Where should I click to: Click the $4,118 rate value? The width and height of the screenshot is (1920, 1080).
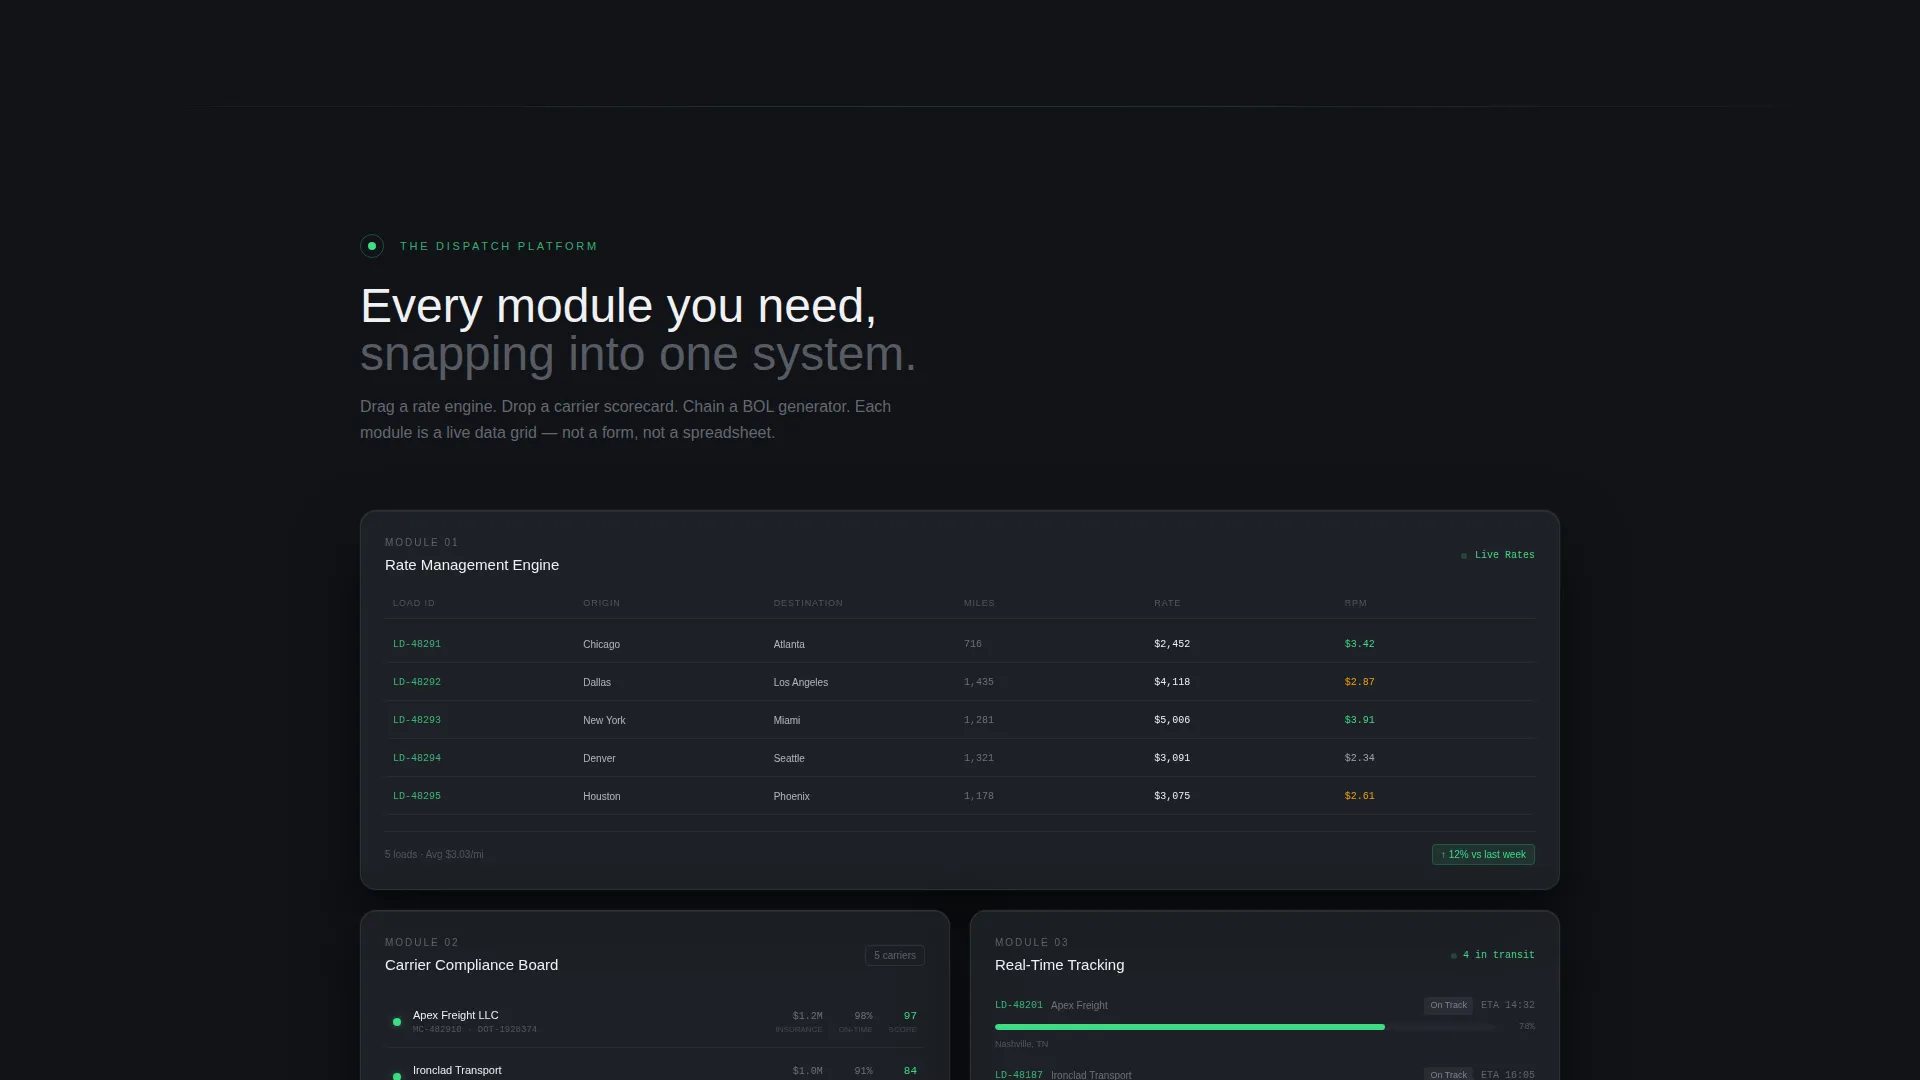tap(1172, 682)
